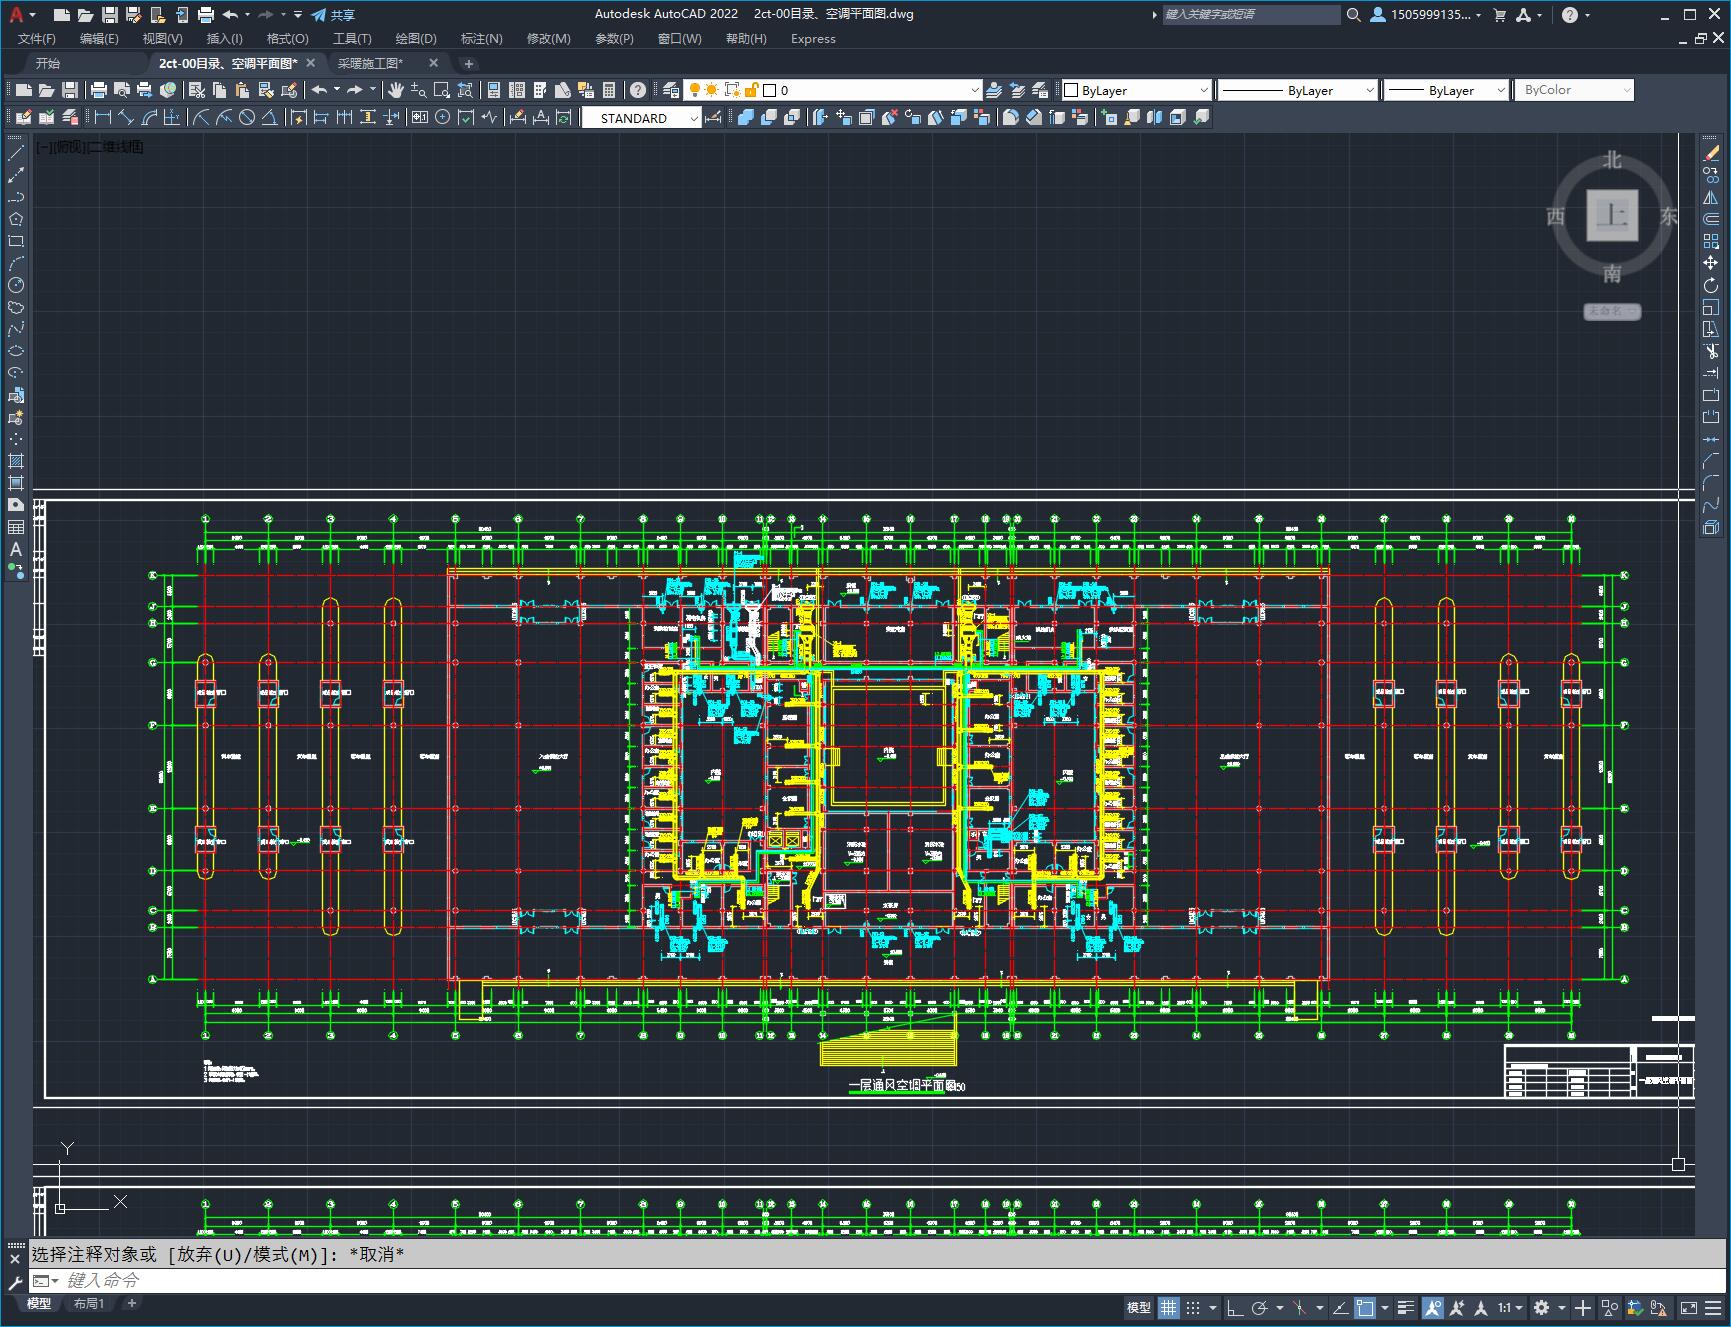Click the search magnifier icon in title bar
1731x1327 pixels.
1353,14
